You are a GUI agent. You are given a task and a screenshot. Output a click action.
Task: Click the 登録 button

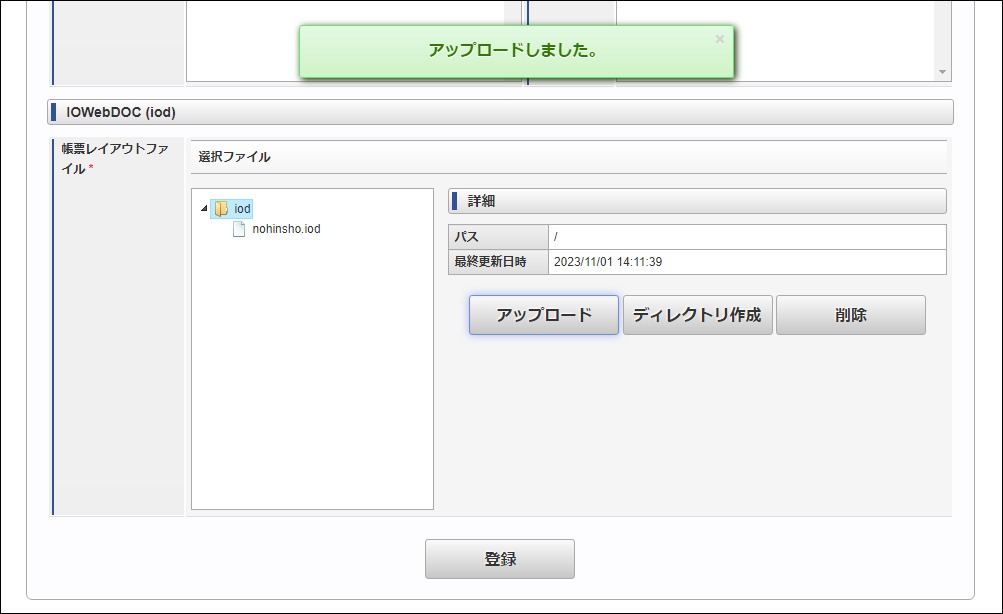point(500,559)
